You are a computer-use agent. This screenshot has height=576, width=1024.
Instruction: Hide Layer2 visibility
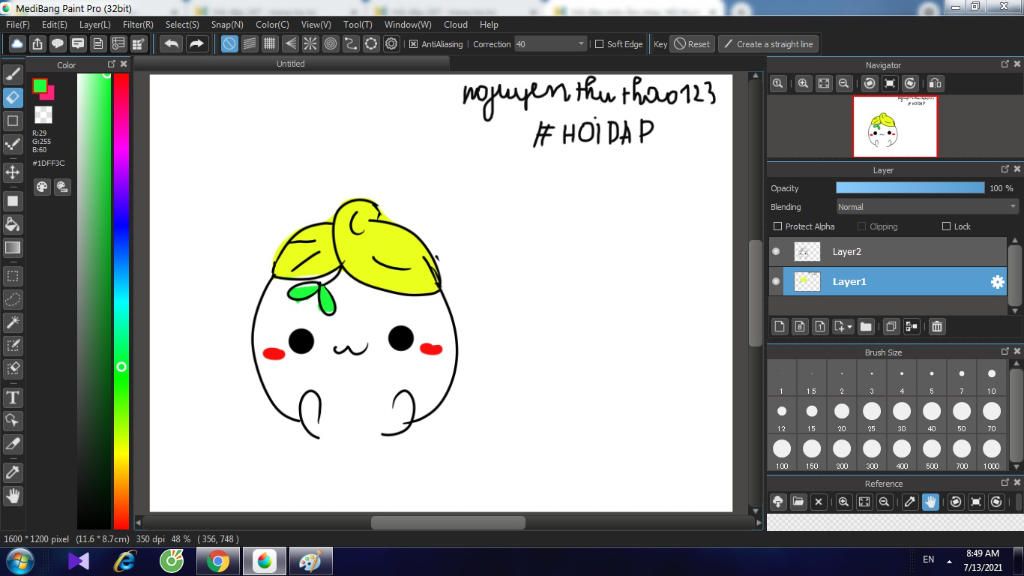[776, 251]
